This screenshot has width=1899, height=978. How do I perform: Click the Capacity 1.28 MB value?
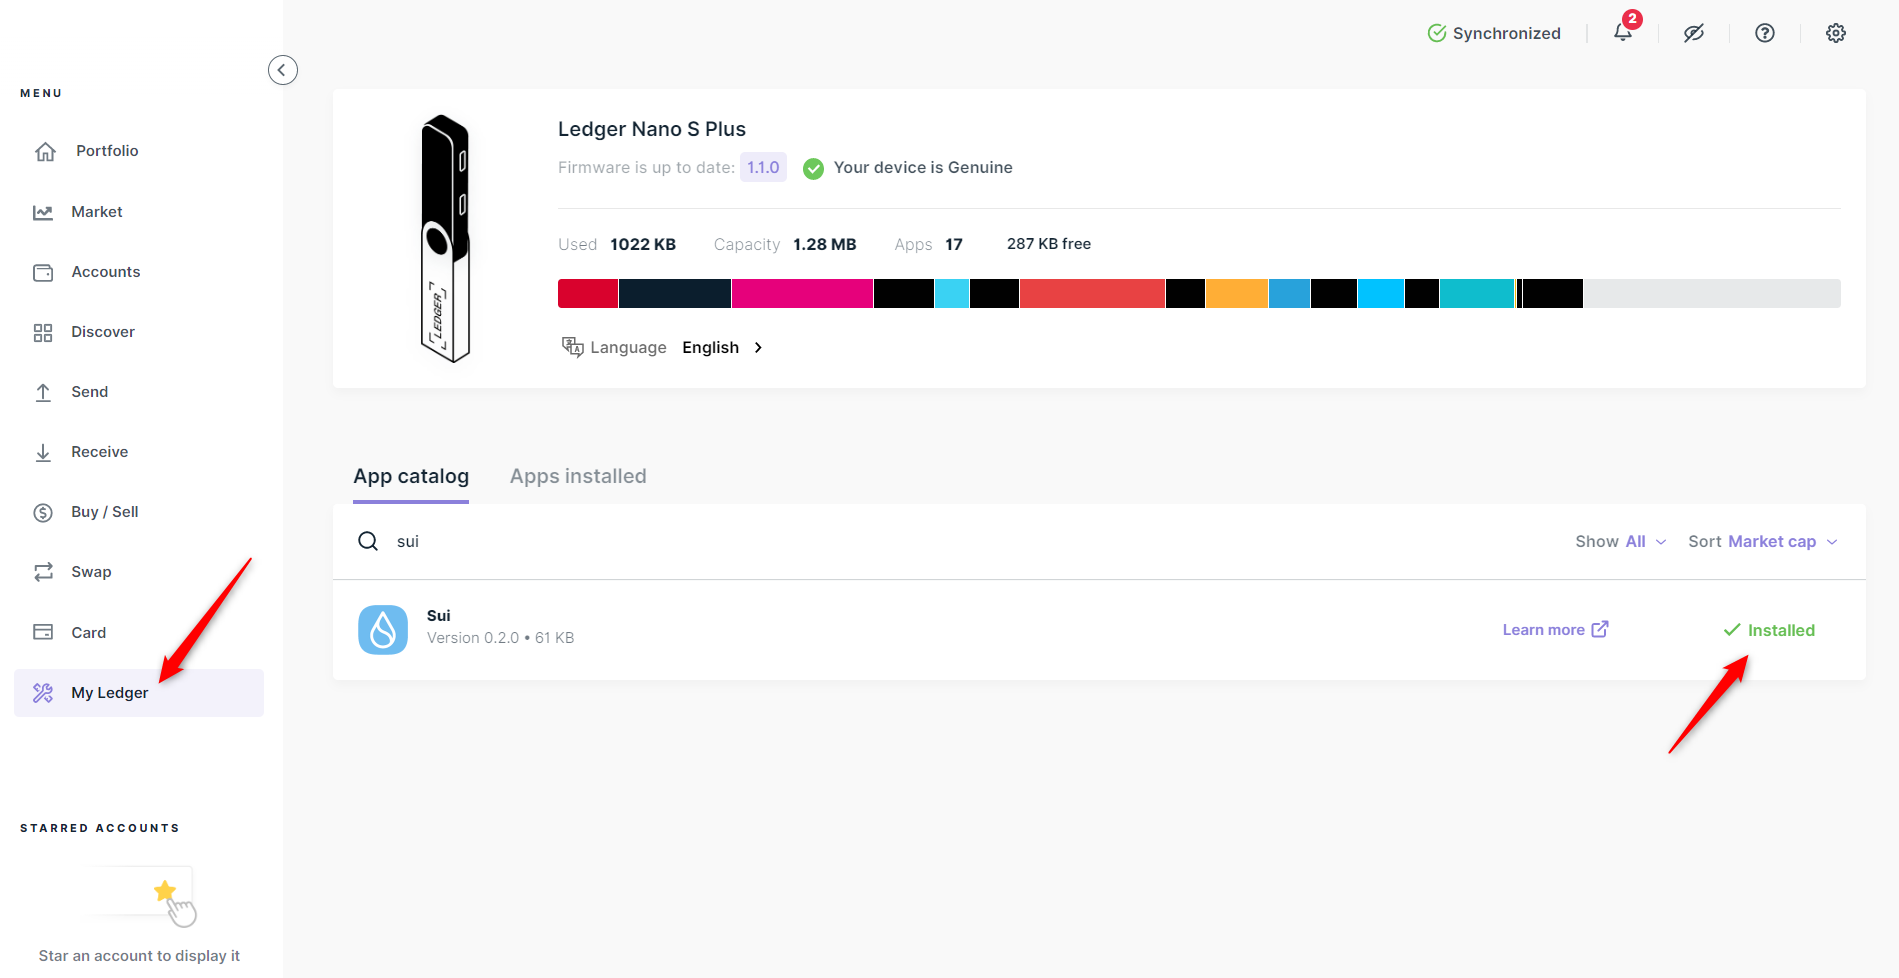(x=825, y=244)
